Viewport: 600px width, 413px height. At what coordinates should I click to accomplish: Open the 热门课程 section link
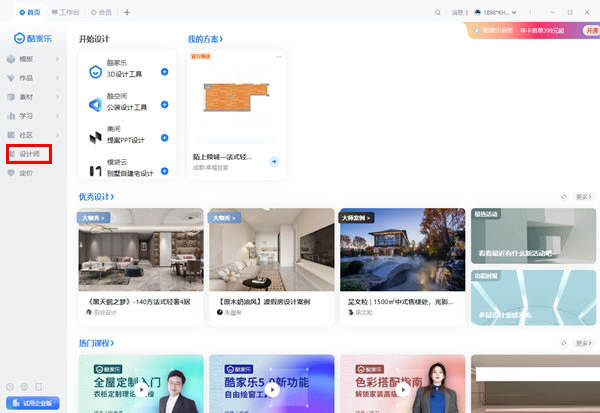pos(96,343)
